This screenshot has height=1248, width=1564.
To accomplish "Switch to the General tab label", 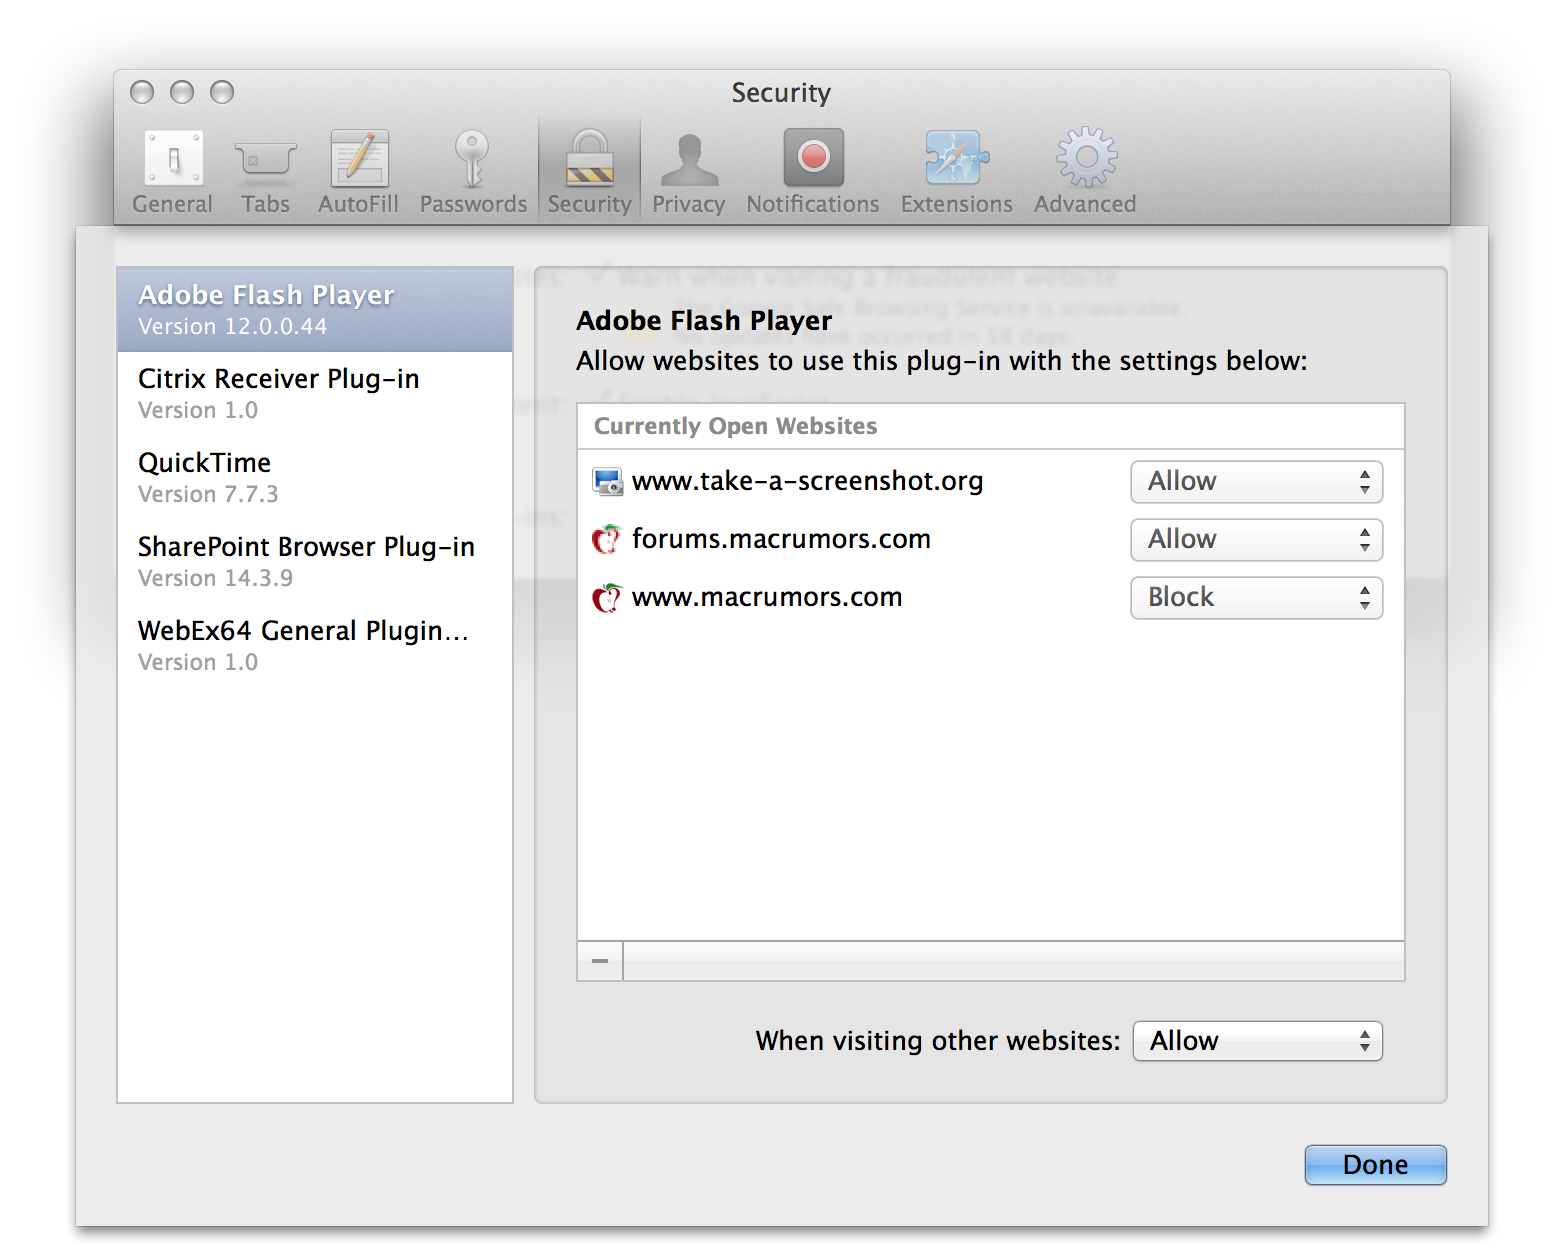I will (x=172, y=204).
